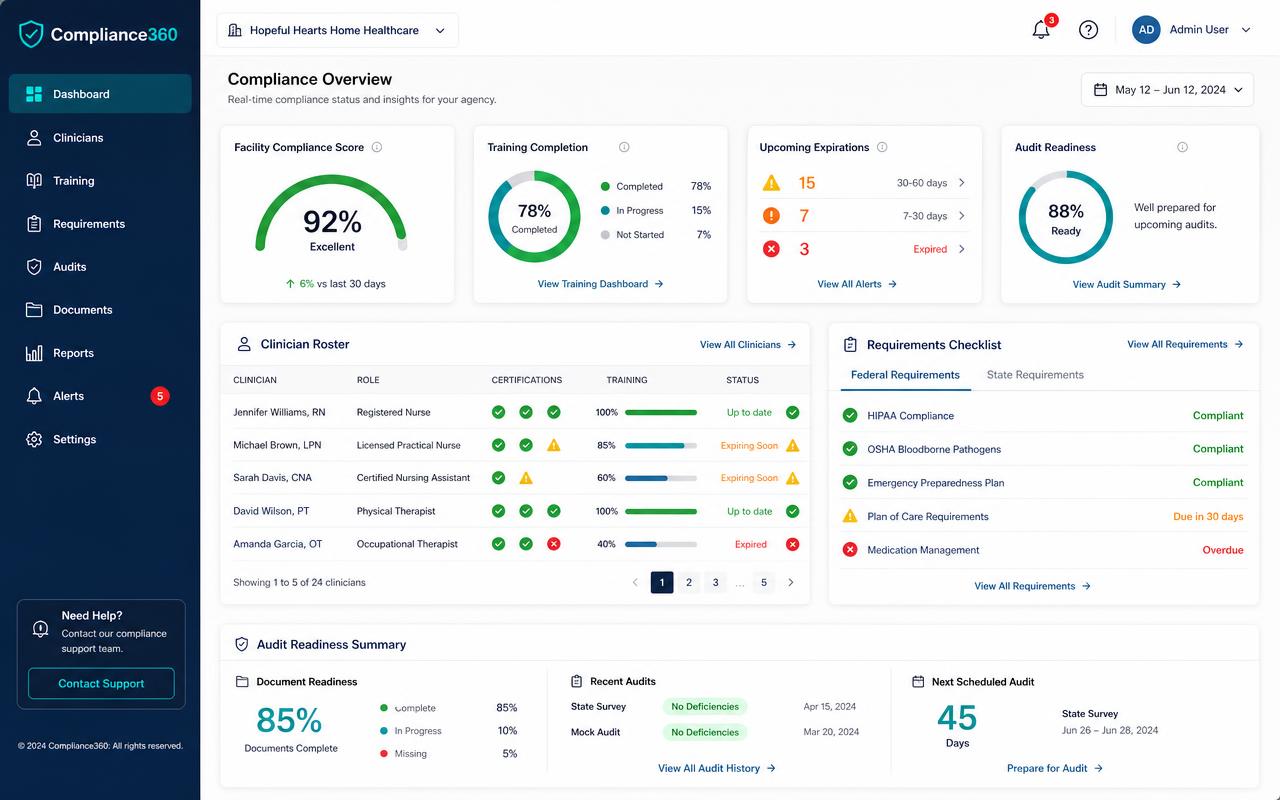Image resolution: width=1280 pixels, height=800 pixels.
Task: Click the Audit Readiness Summary shield icon
Action: (241, 645)
